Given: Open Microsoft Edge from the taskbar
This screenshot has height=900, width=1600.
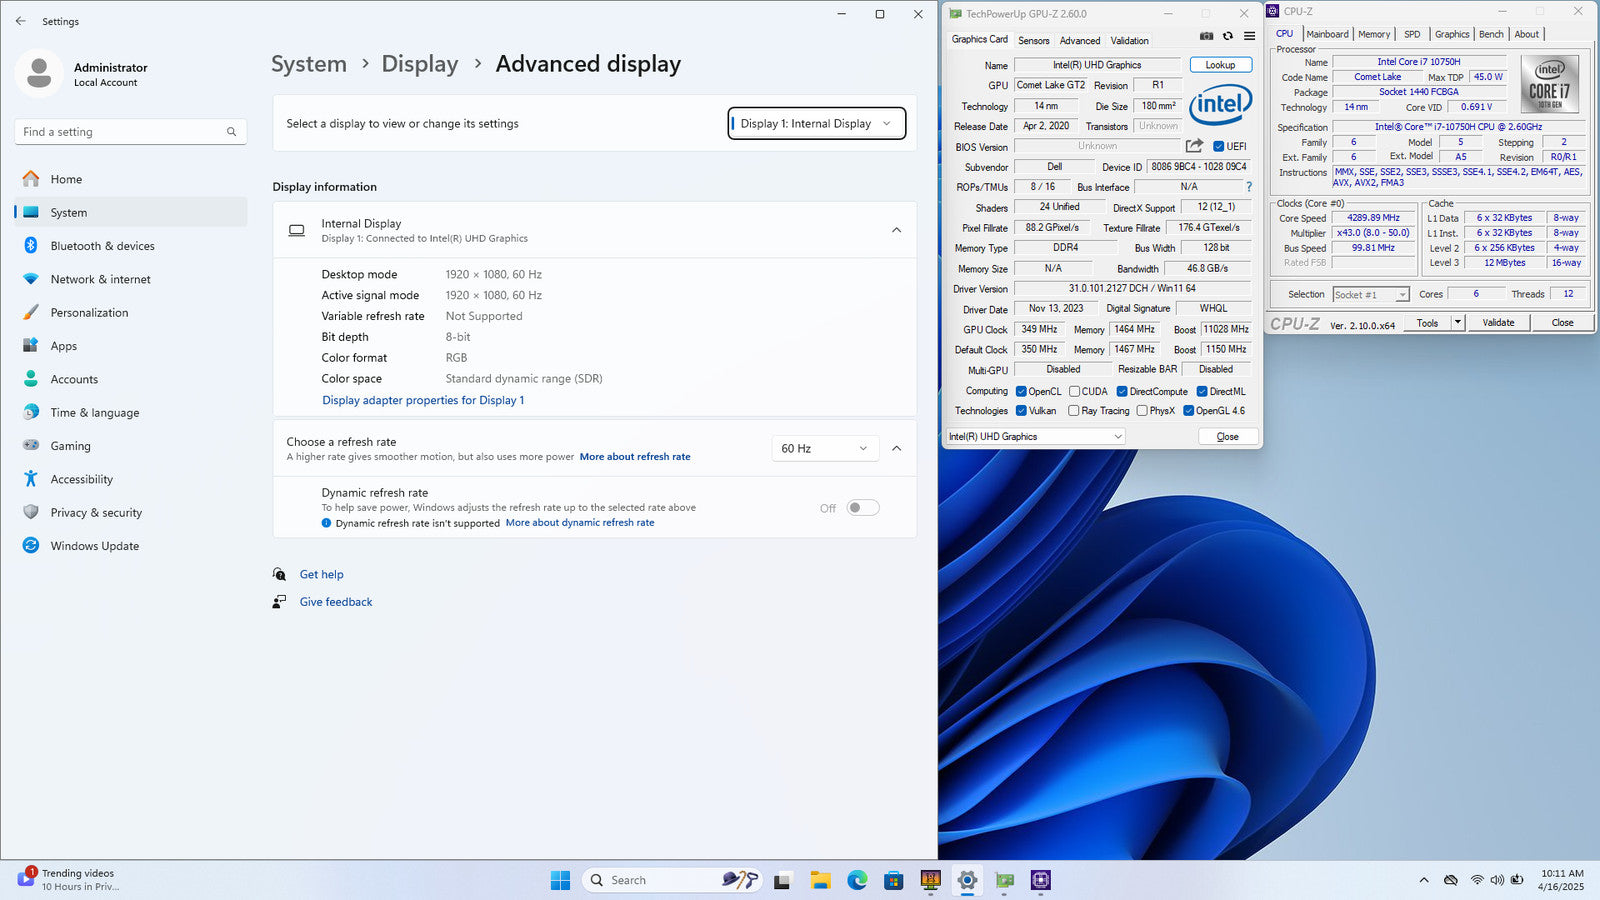Looking at the screenshot, I should [857, 880].
